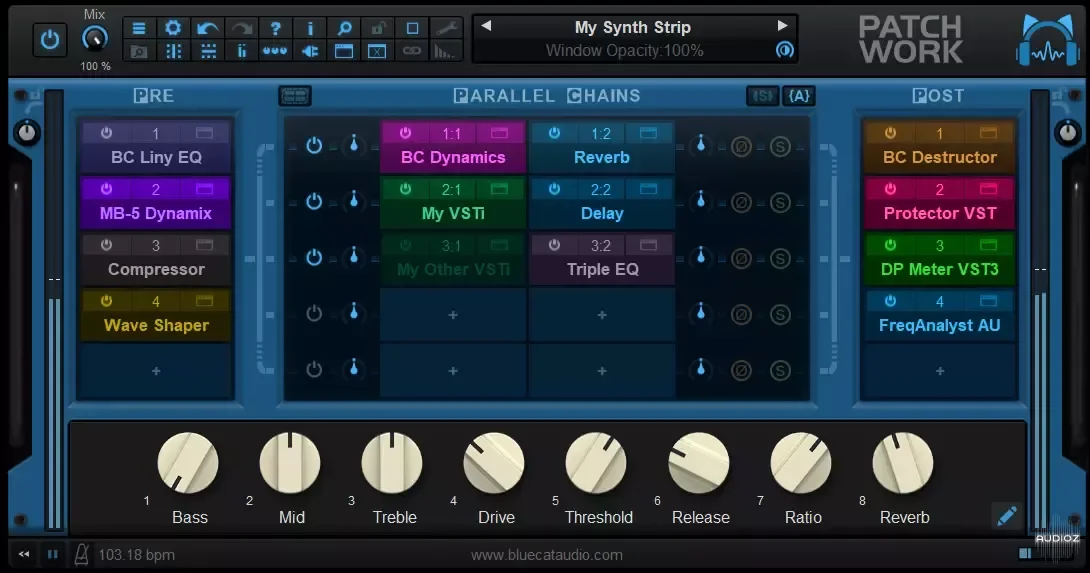This screenshot has height=573, width=1090.
Task: Click the descending level bars icon
Action: [x=444, y=51]
